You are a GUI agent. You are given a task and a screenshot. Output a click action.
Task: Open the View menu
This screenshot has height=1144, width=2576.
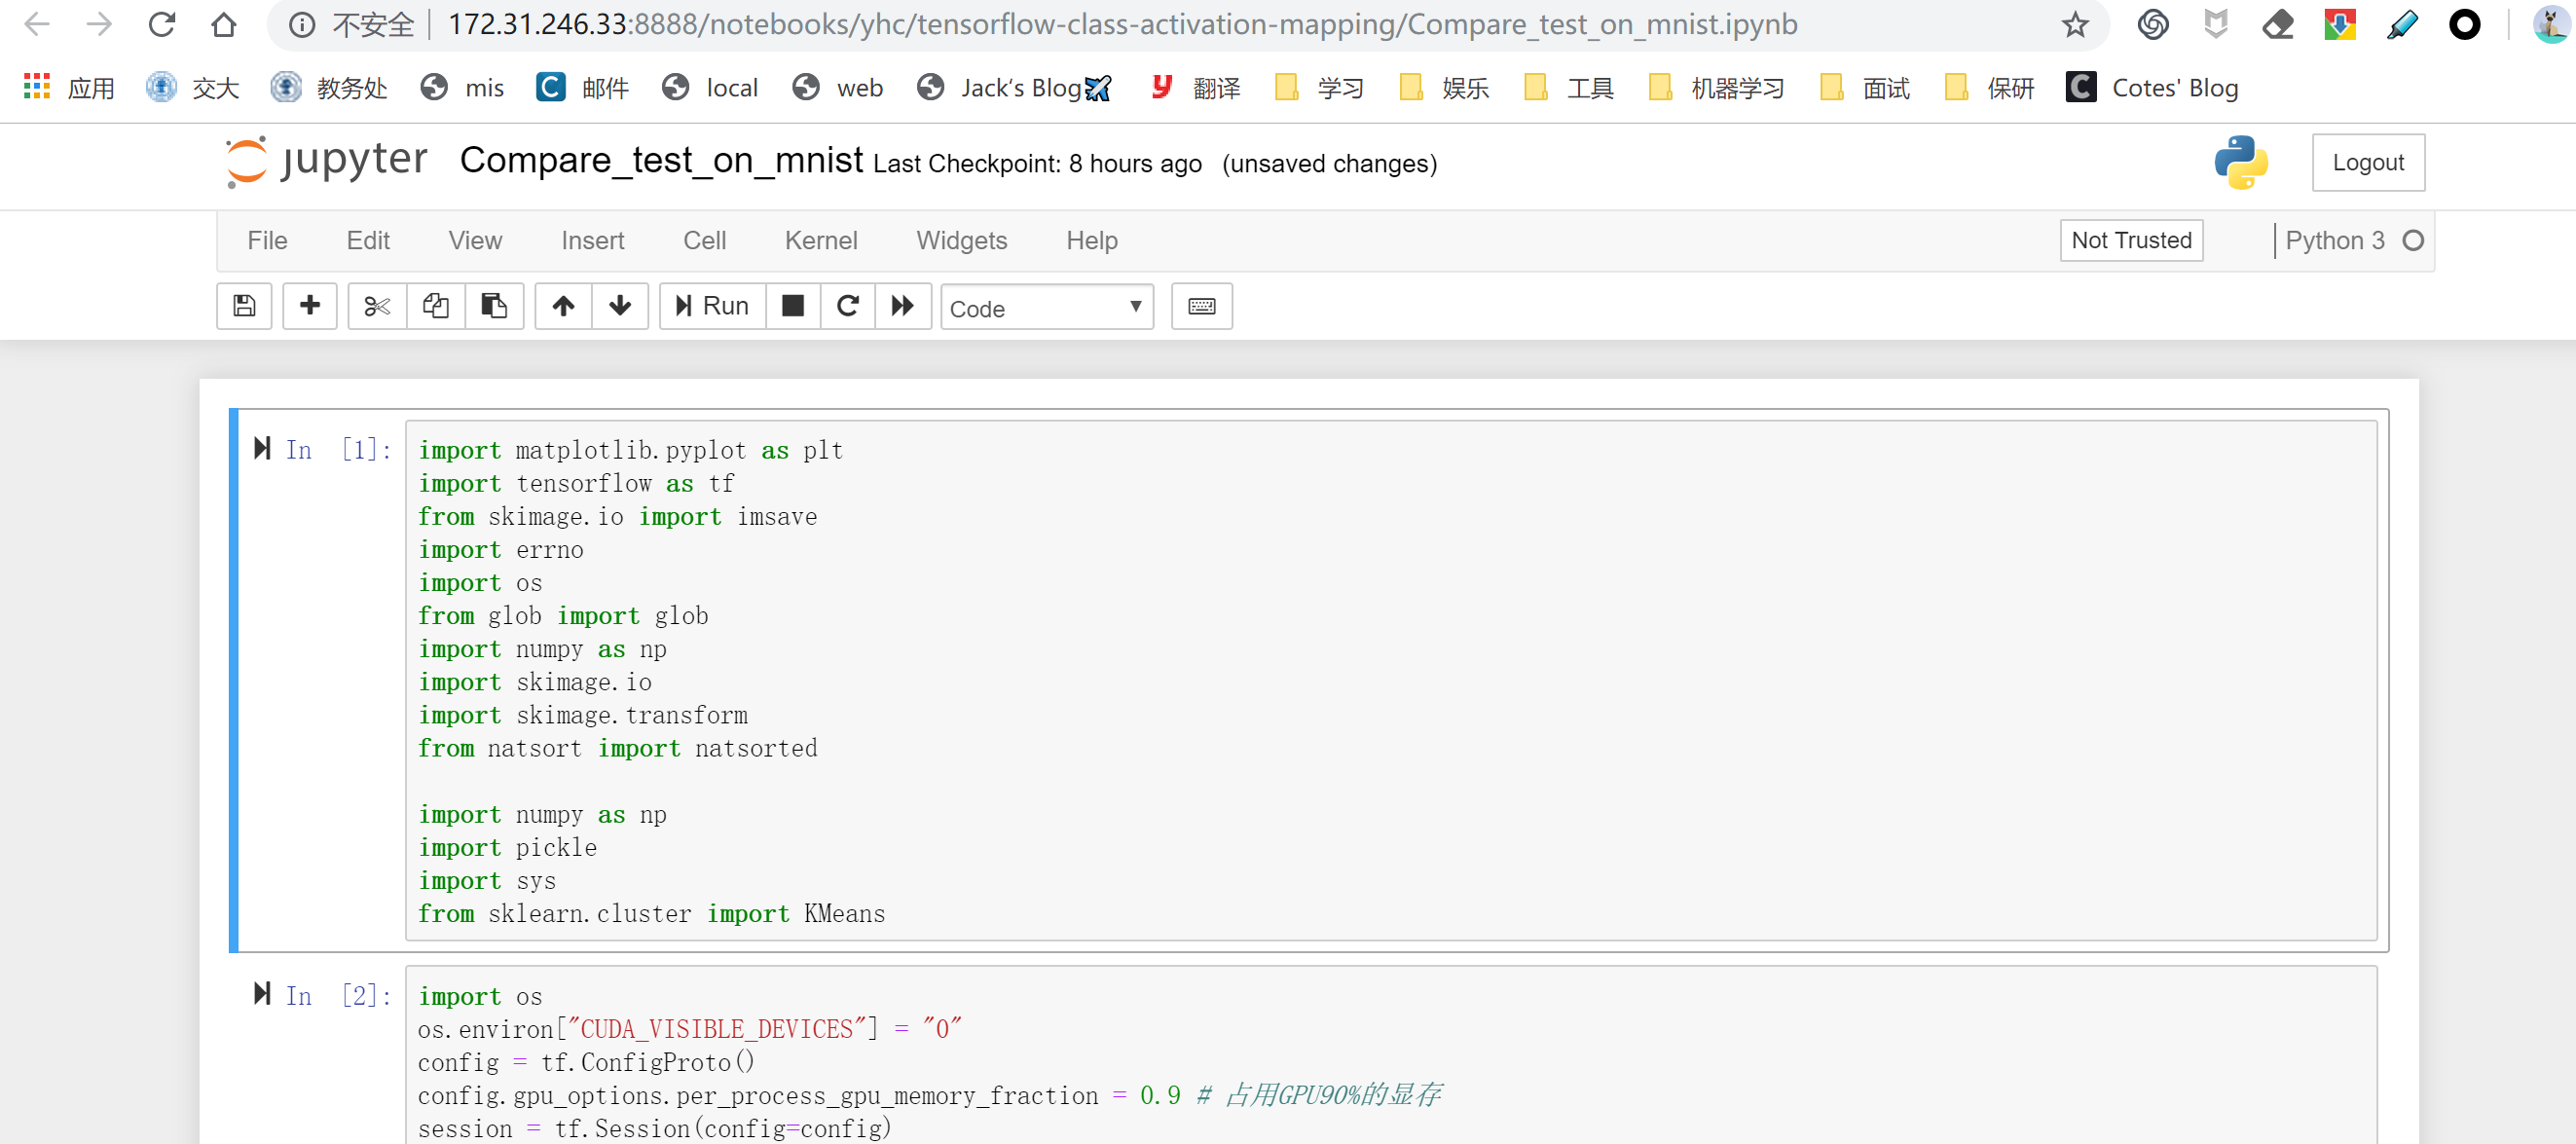[475, 241]
